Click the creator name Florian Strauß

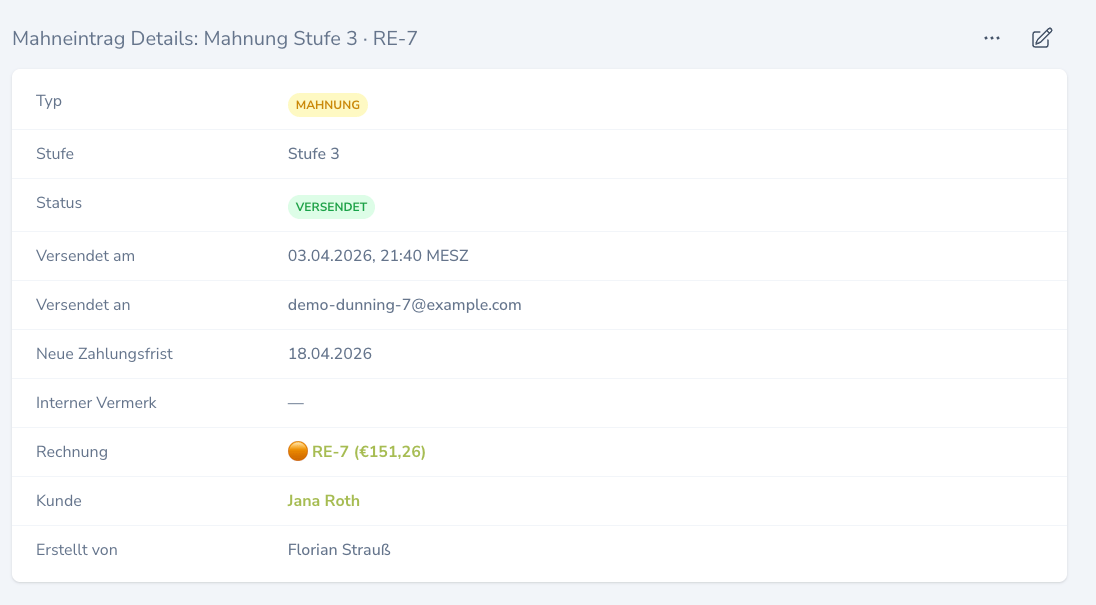339,550
